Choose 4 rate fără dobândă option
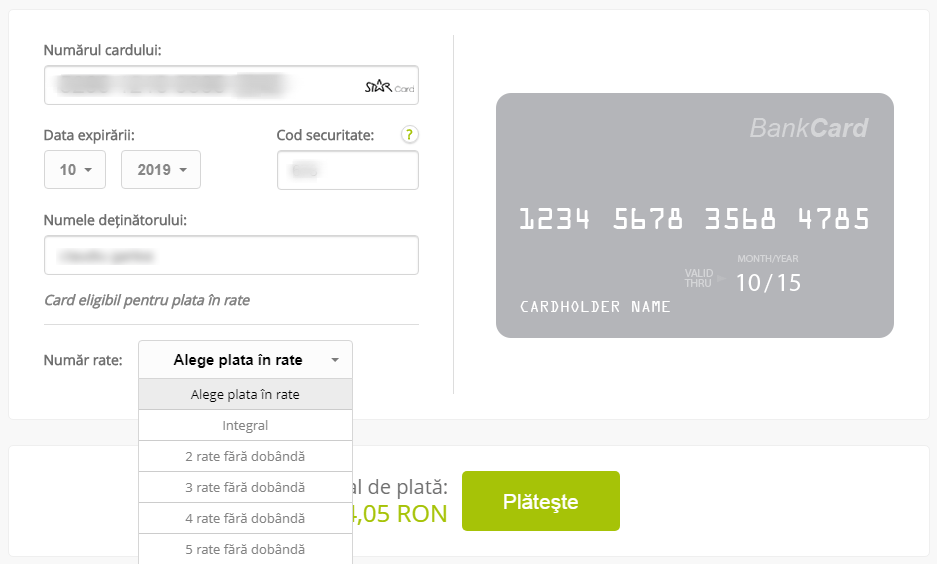This screenshot has width=937, height=564. [x=245, y=518]
